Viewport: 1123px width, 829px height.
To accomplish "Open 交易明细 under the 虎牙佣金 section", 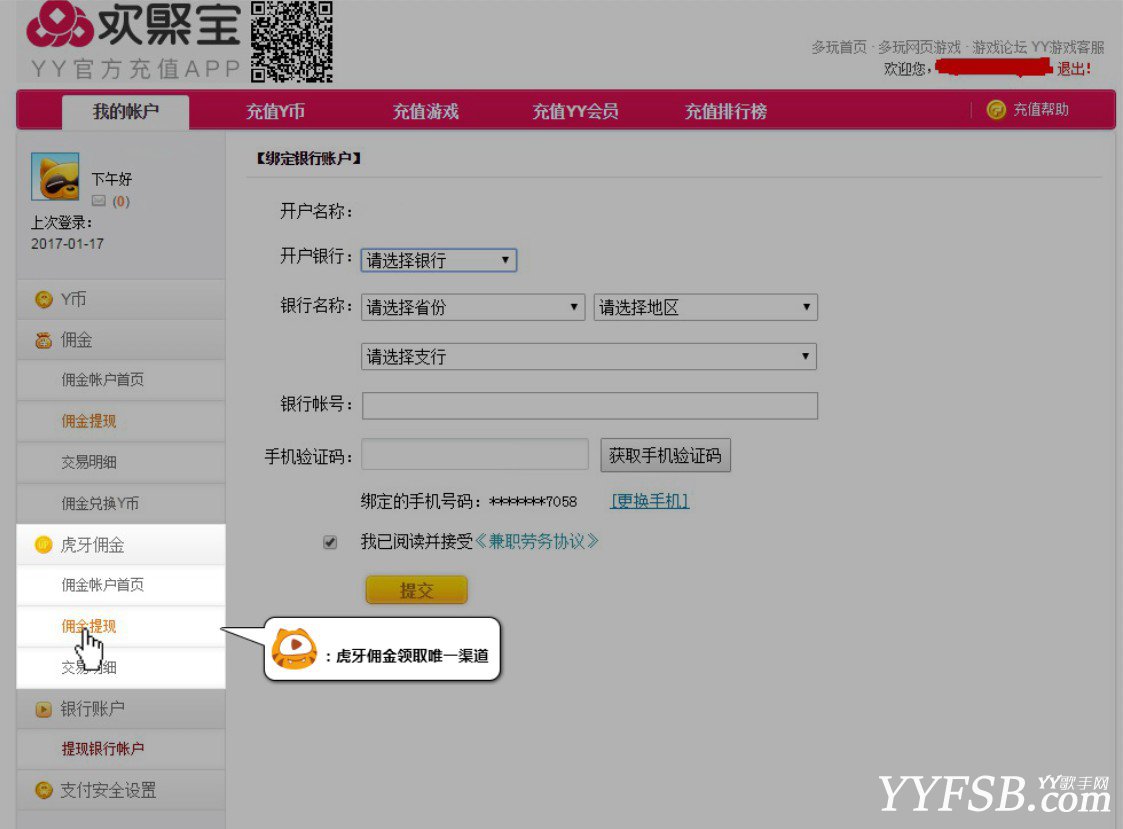I will (x=89, y=668).
